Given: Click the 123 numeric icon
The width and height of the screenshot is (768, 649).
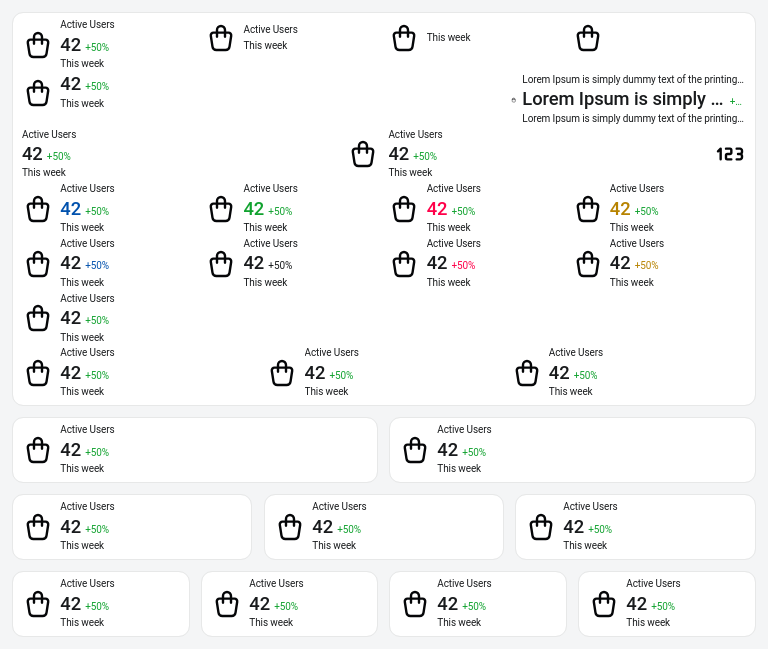Looking at the screenshot, I should coord(730,154).
